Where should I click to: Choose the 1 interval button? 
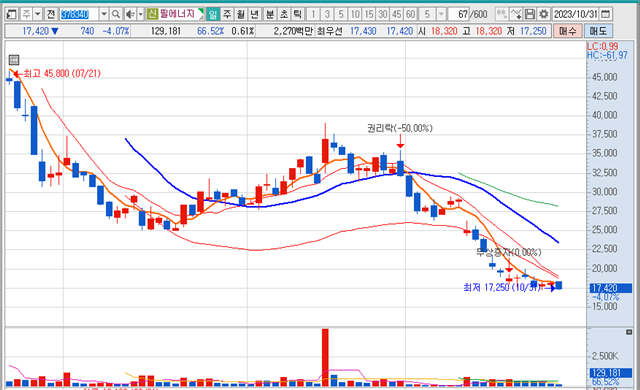(x=313, y=15)
